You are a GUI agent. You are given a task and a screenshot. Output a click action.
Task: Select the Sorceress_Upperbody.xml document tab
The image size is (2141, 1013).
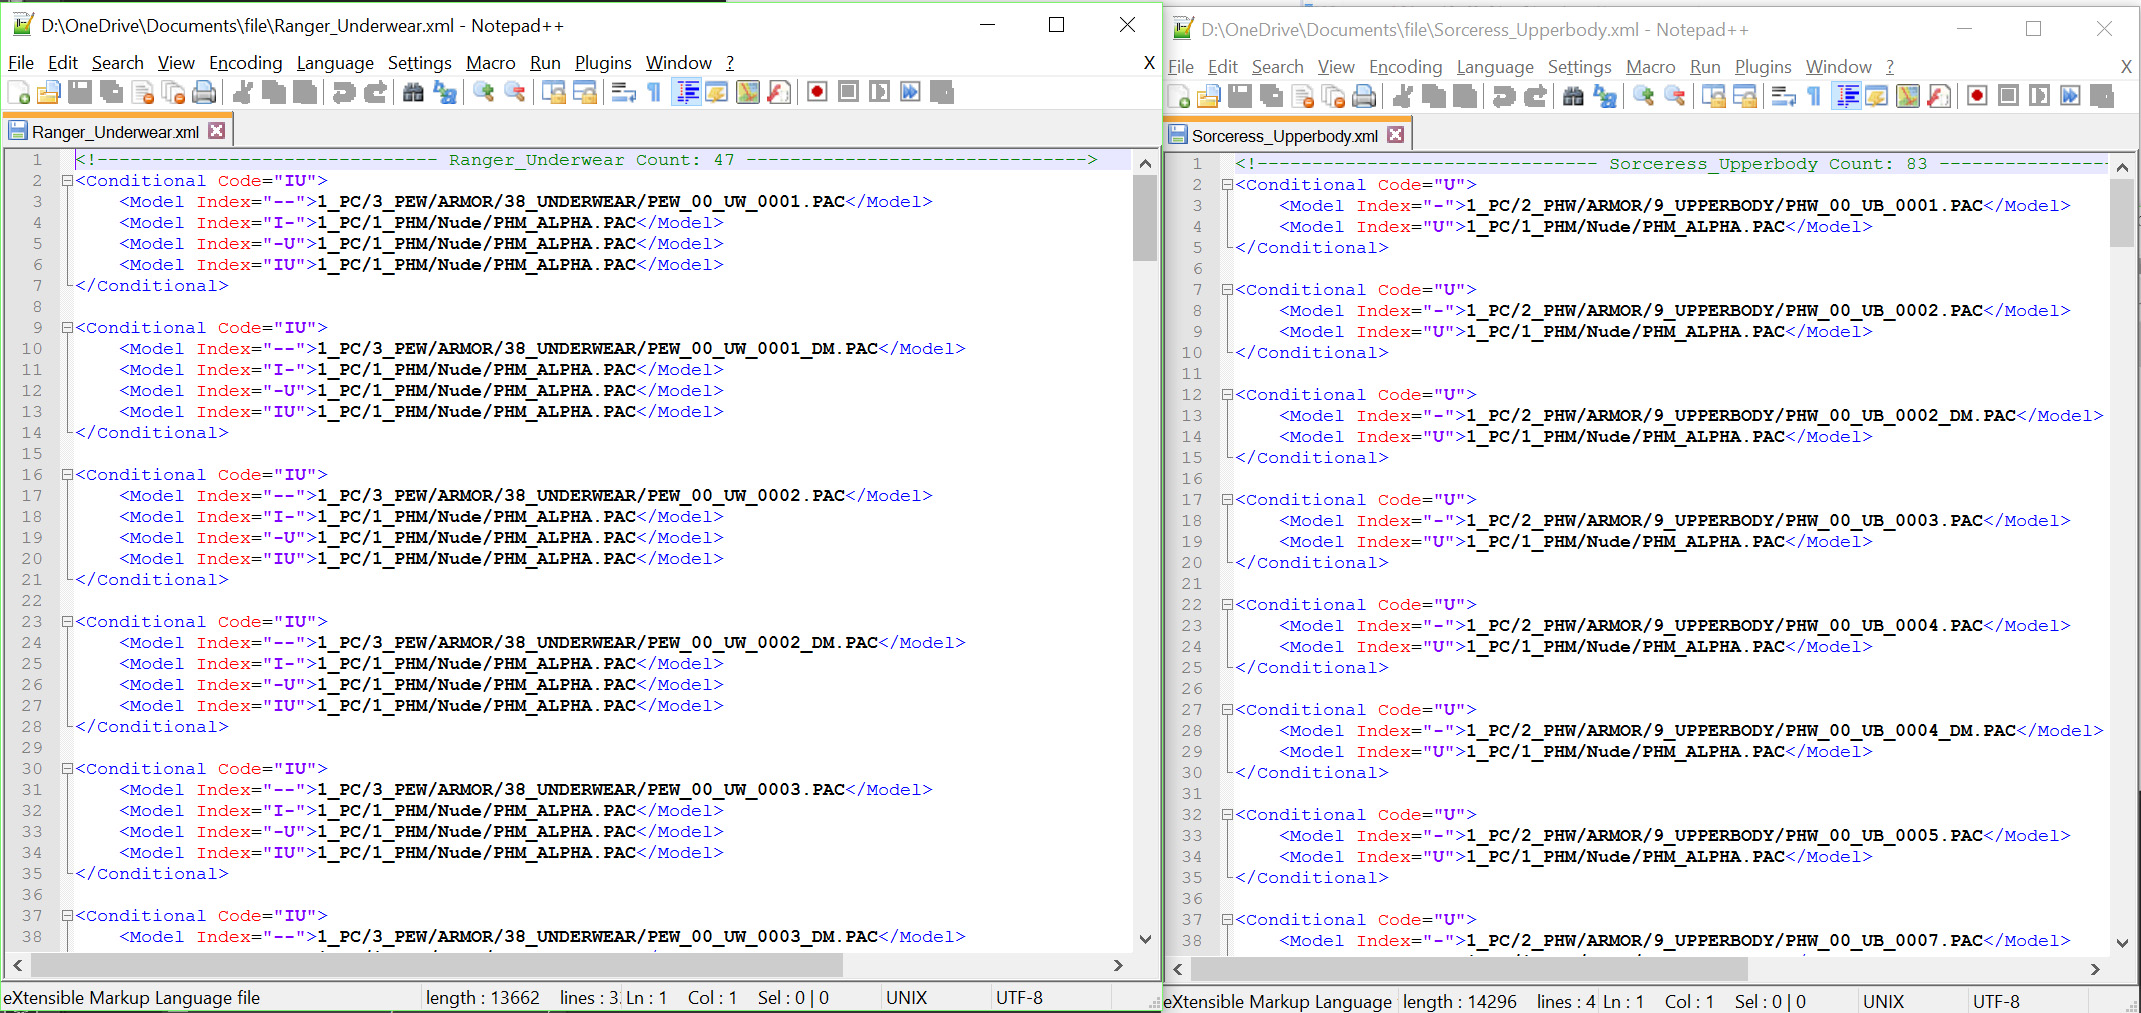[1283, 136]
